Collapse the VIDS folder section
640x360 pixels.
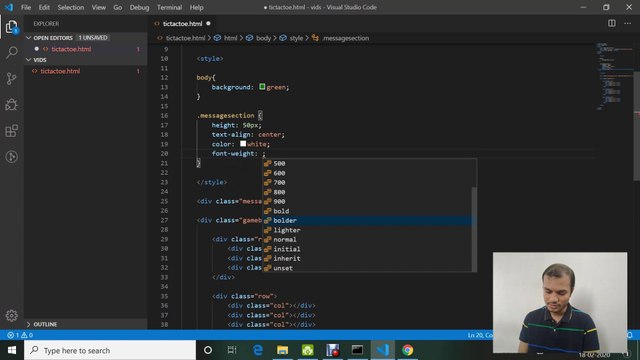(x=29, y=60)
